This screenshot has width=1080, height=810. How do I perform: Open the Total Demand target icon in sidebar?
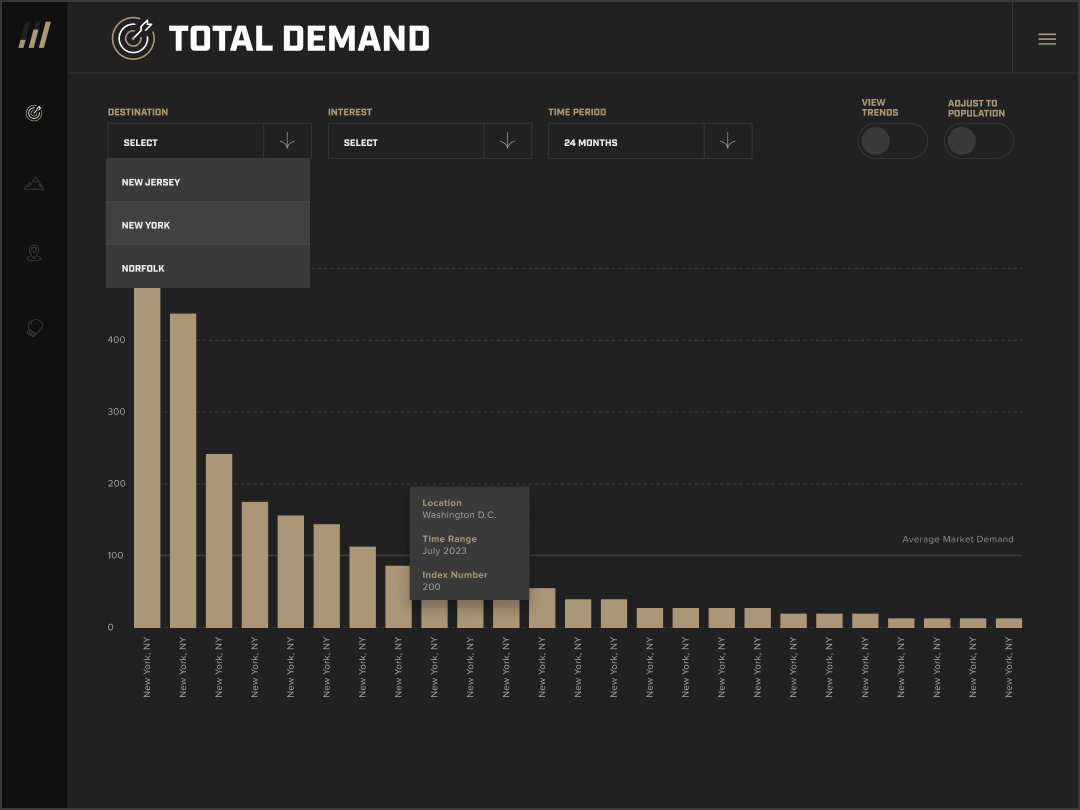33,113
